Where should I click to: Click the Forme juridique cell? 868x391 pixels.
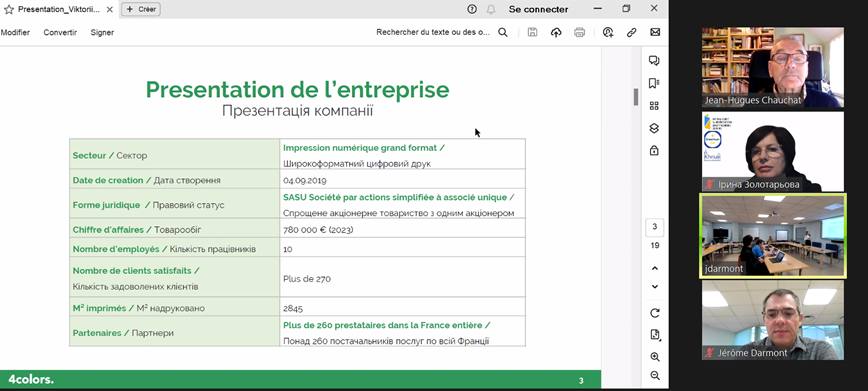pos(174,204)
